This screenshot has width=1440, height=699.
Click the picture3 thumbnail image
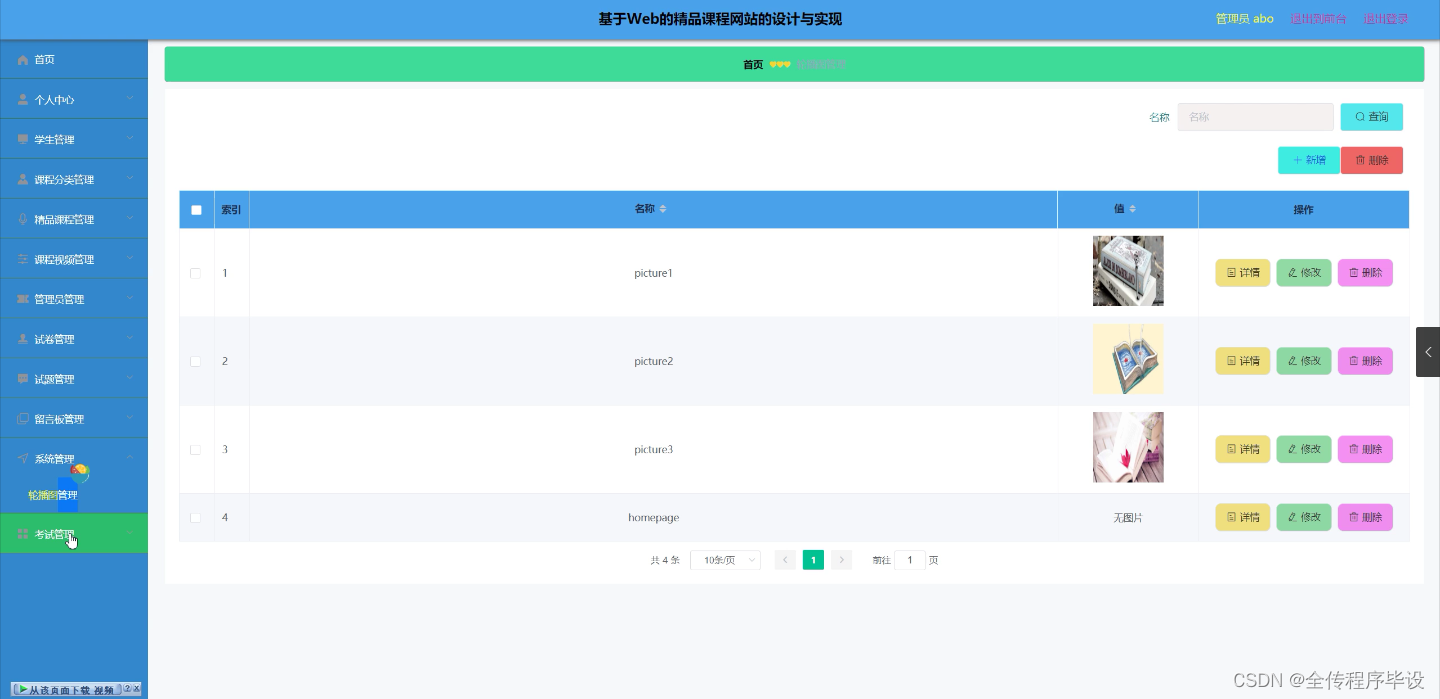tap(1128, 447)
